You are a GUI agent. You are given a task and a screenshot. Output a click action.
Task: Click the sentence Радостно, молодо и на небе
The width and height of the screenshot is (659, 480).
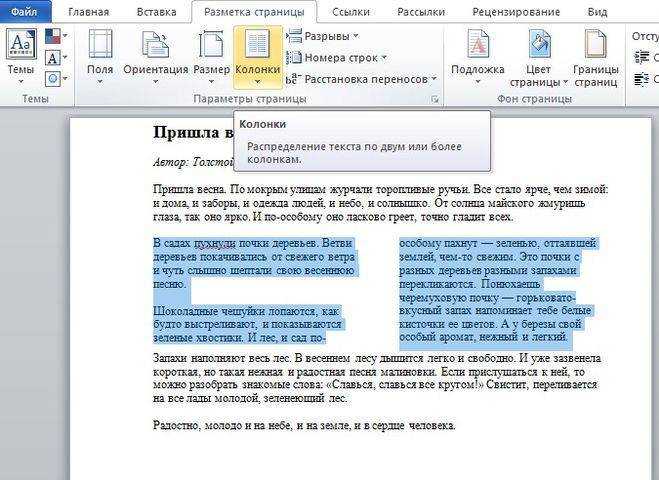click(x=304, y=425)
